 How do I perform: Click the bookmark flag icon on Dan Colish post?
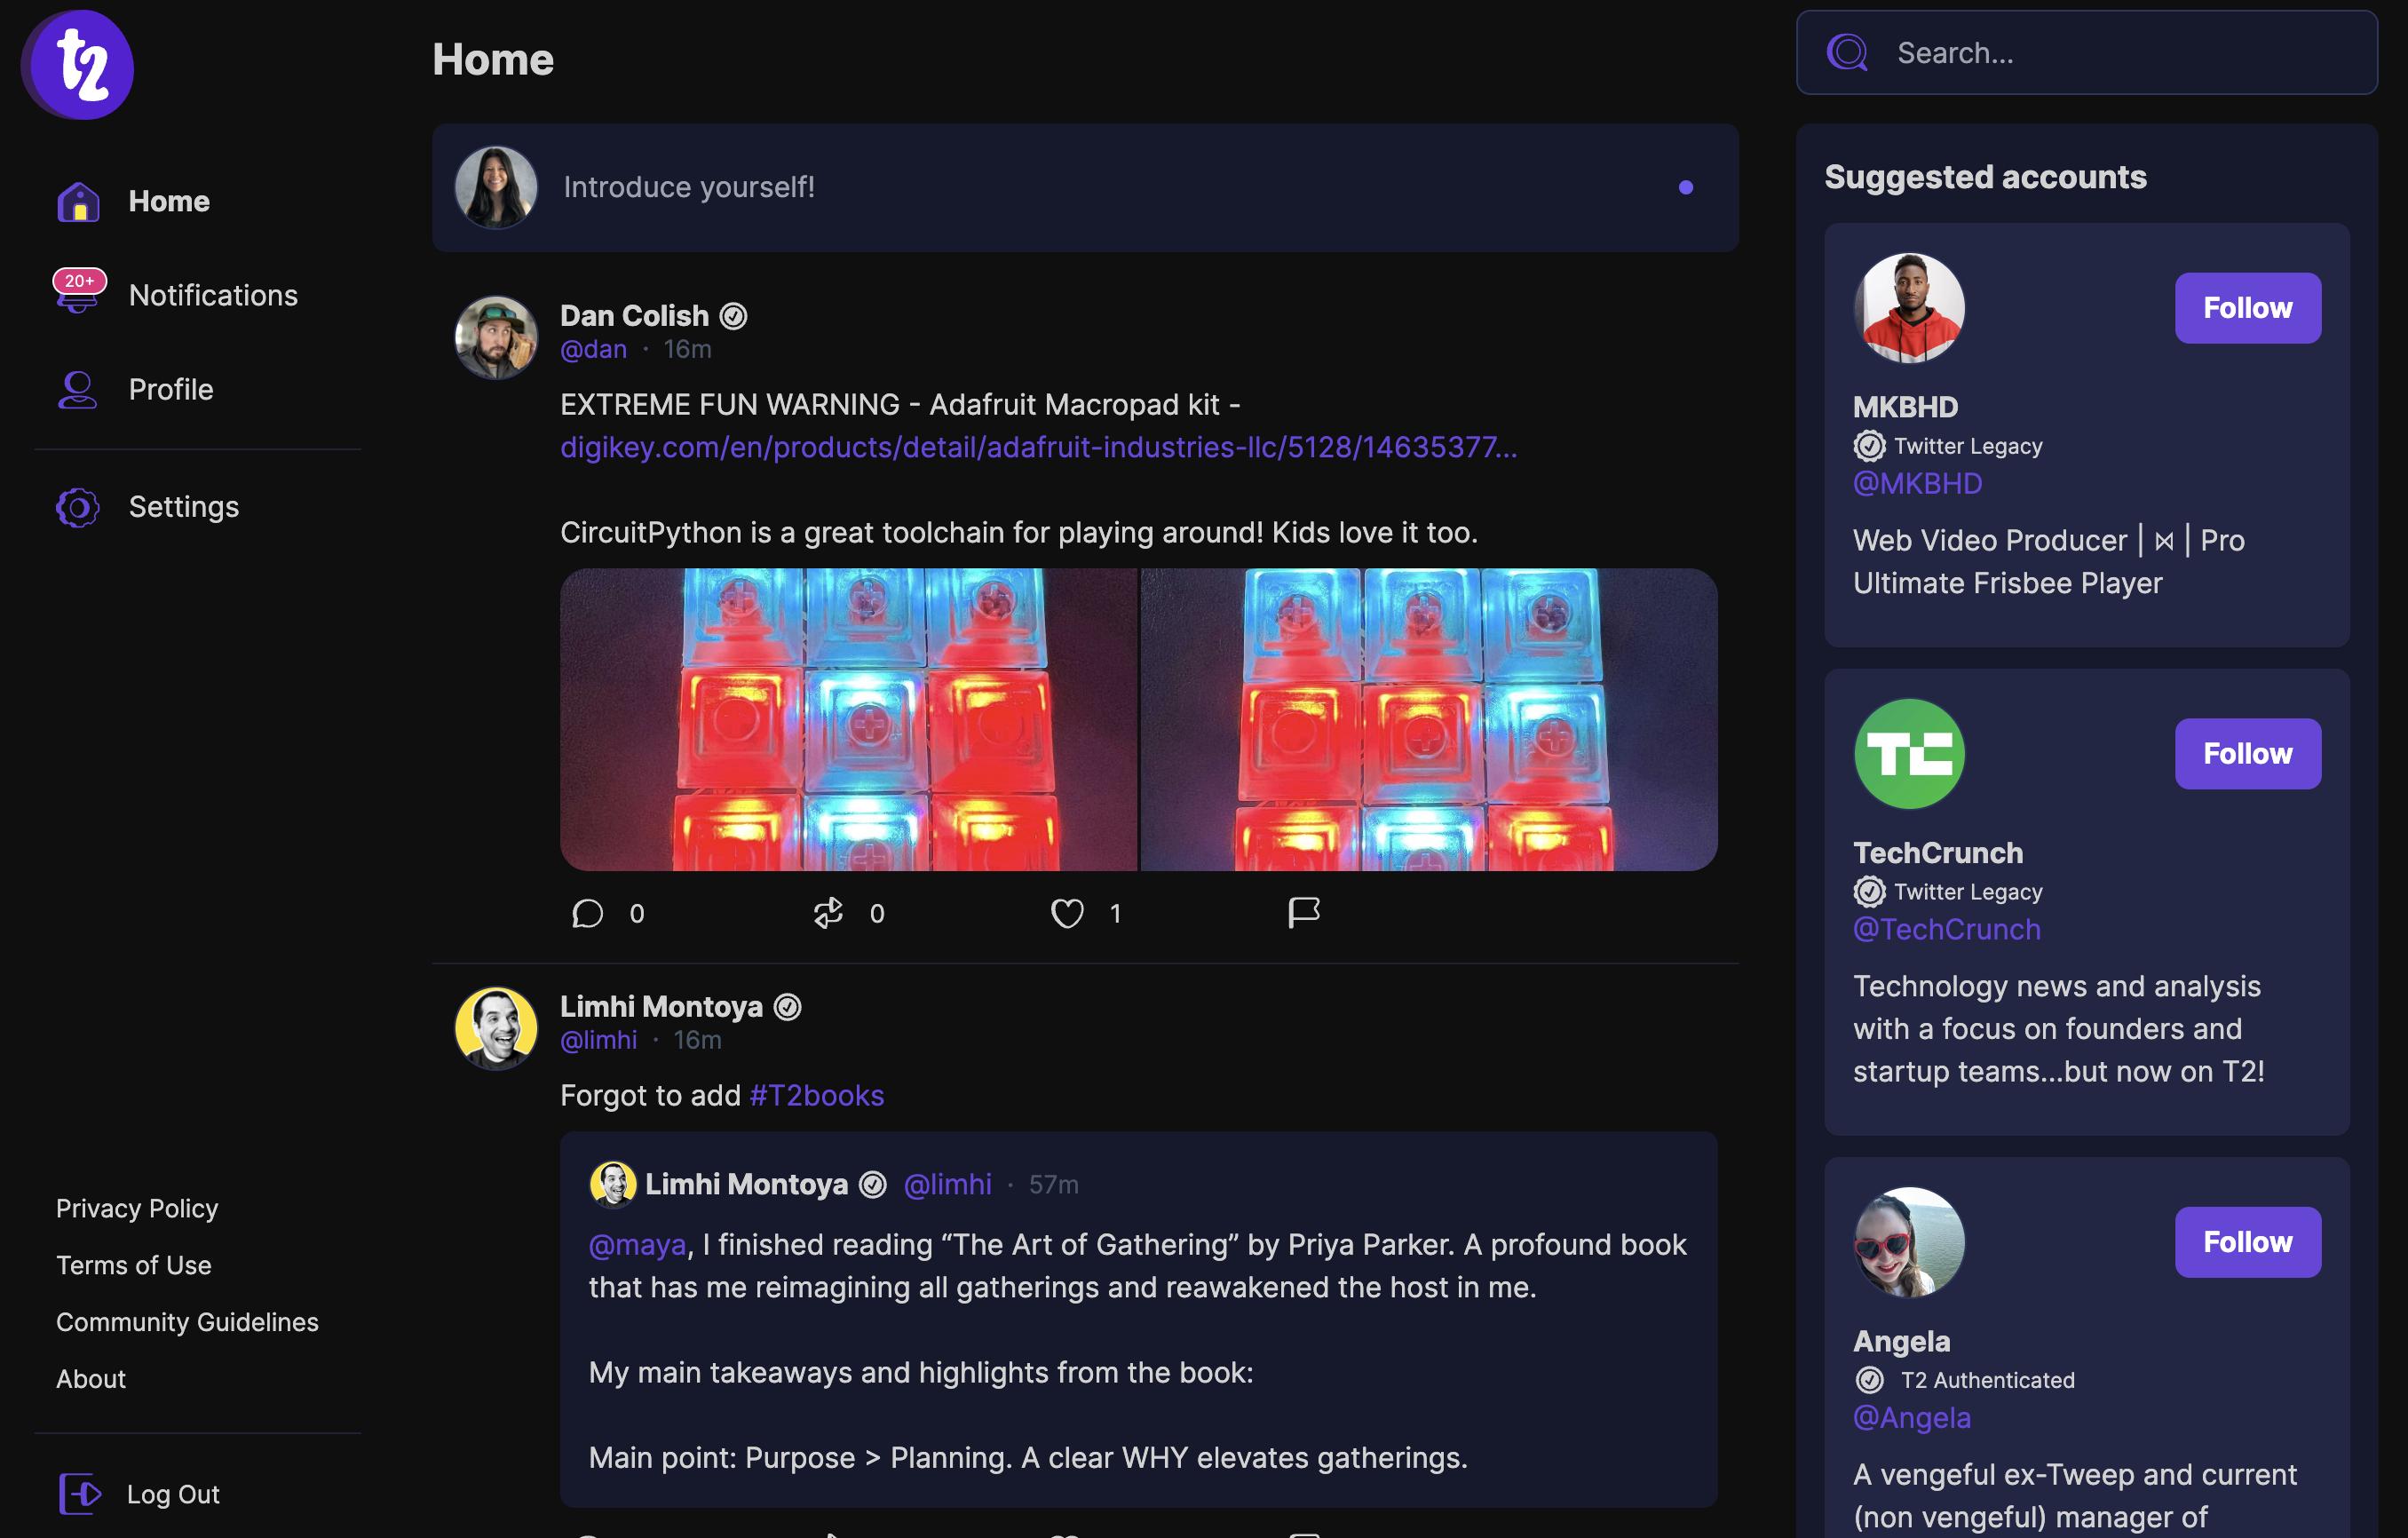coord(1303,911)
